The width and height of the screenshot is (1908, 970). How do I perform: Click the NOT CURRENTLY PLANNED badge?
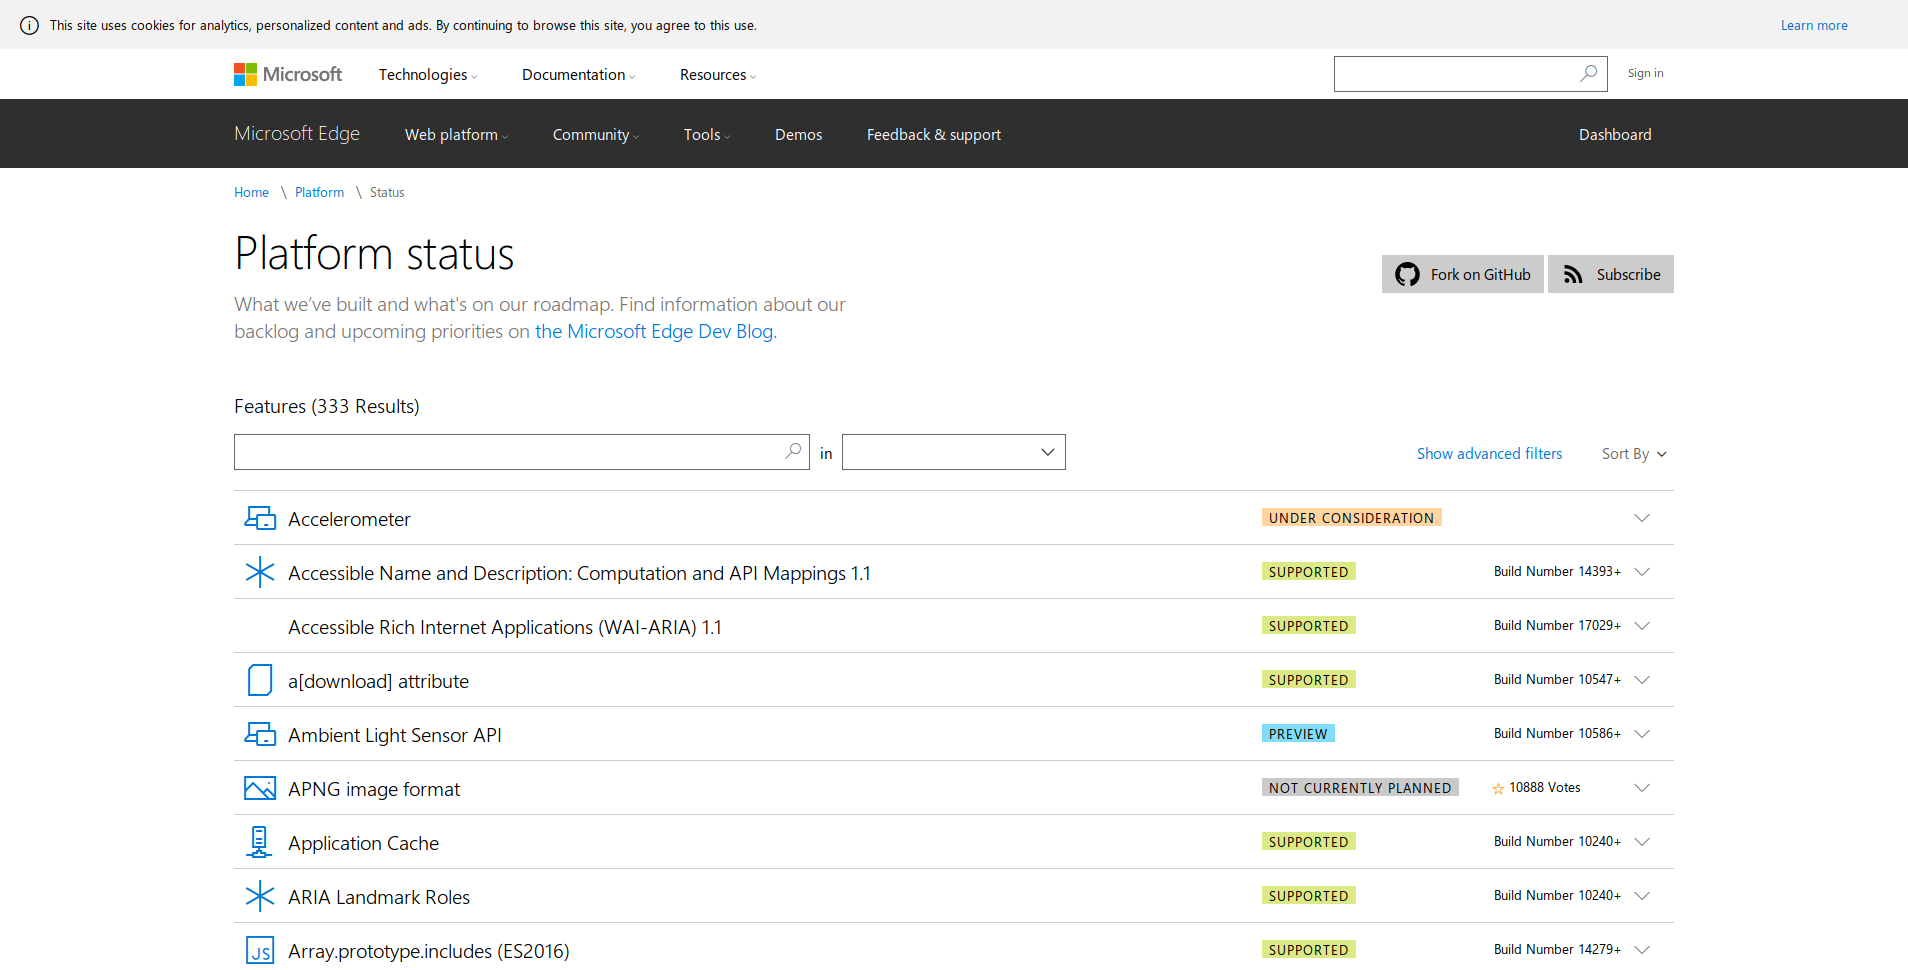pos(1360,788)
